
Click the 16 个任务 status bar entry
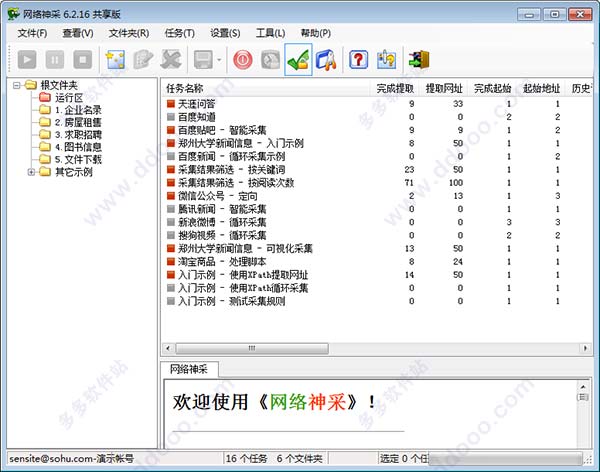246,458
